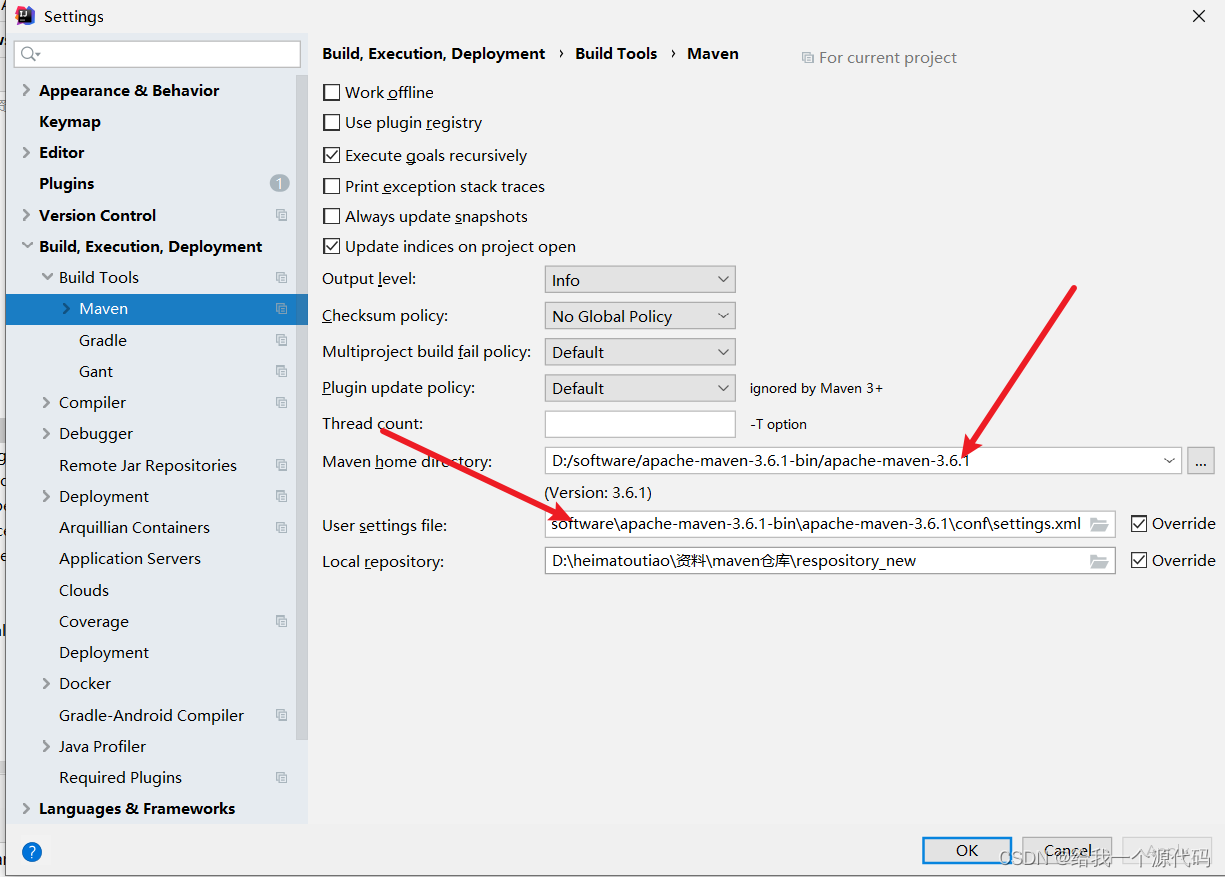1225x877 pixels.
Task: Click the project-level icon beside Arquillian Containers
Action: tap(282, 527)
